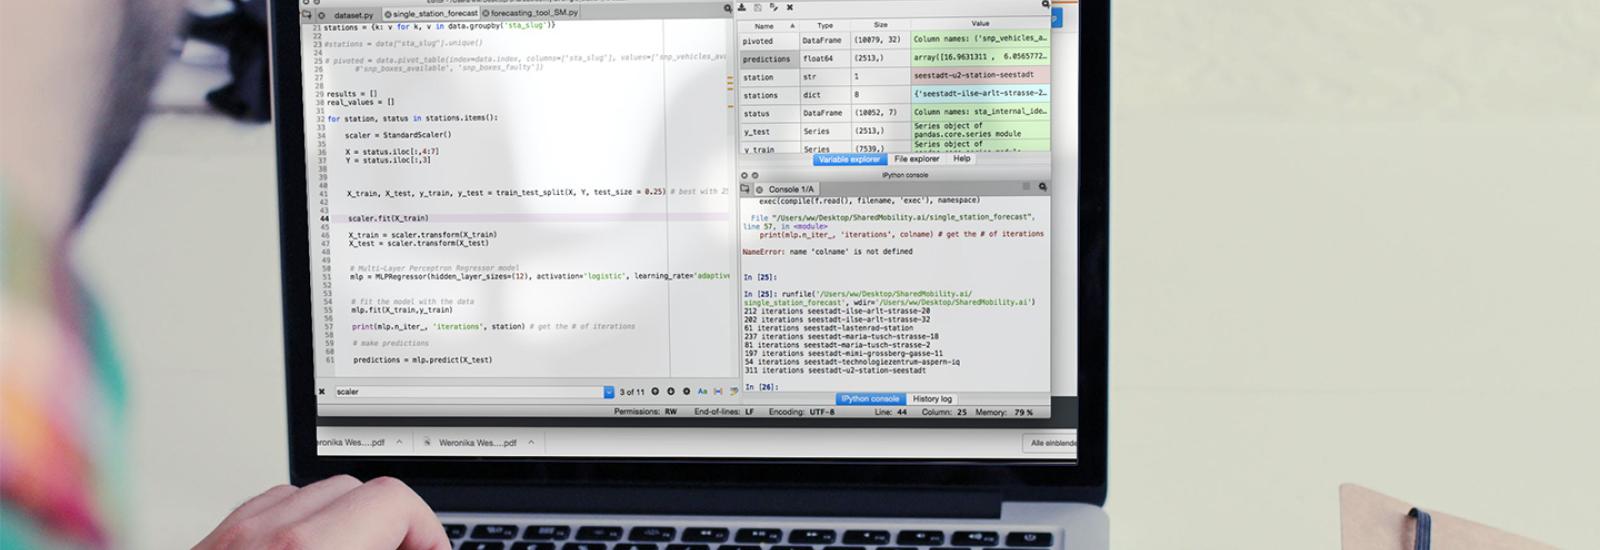Image resolution: width=1600 pixels, height=550 pixels.
Task: Click the IPython console stop icon
Action: click(x=1025, y=186)
